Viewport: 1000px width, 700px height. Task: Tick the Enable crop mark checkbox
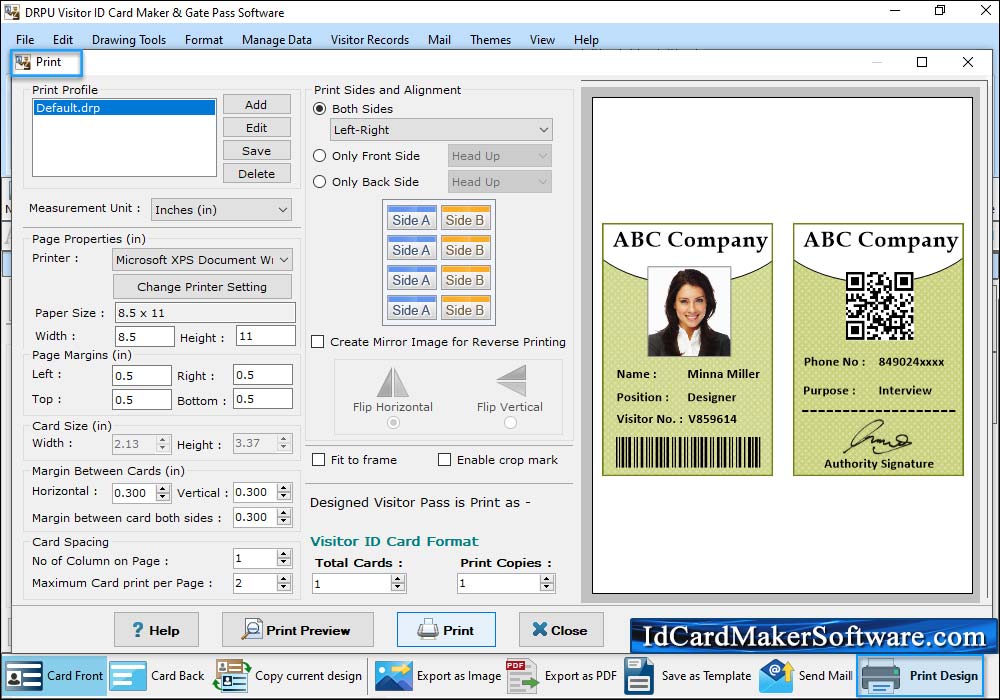click(445, 460)
